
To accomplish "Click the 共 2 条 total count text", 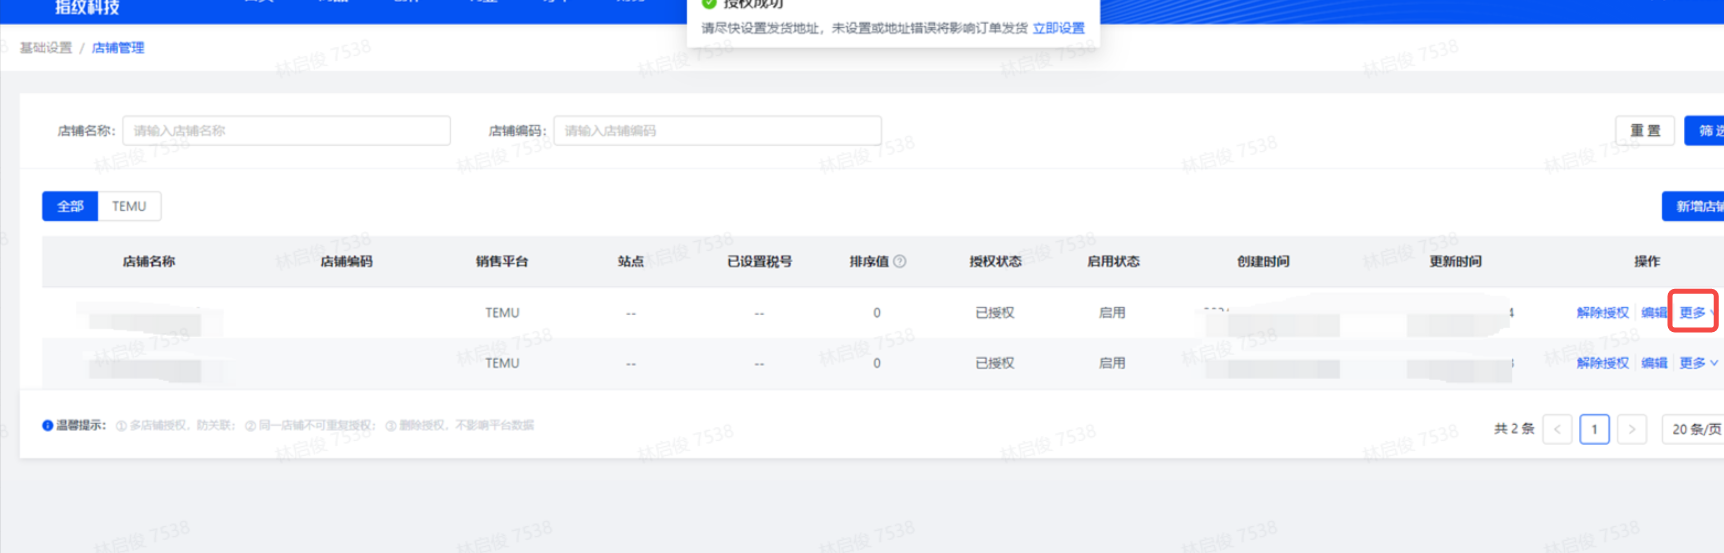I will click(1514, 429).
